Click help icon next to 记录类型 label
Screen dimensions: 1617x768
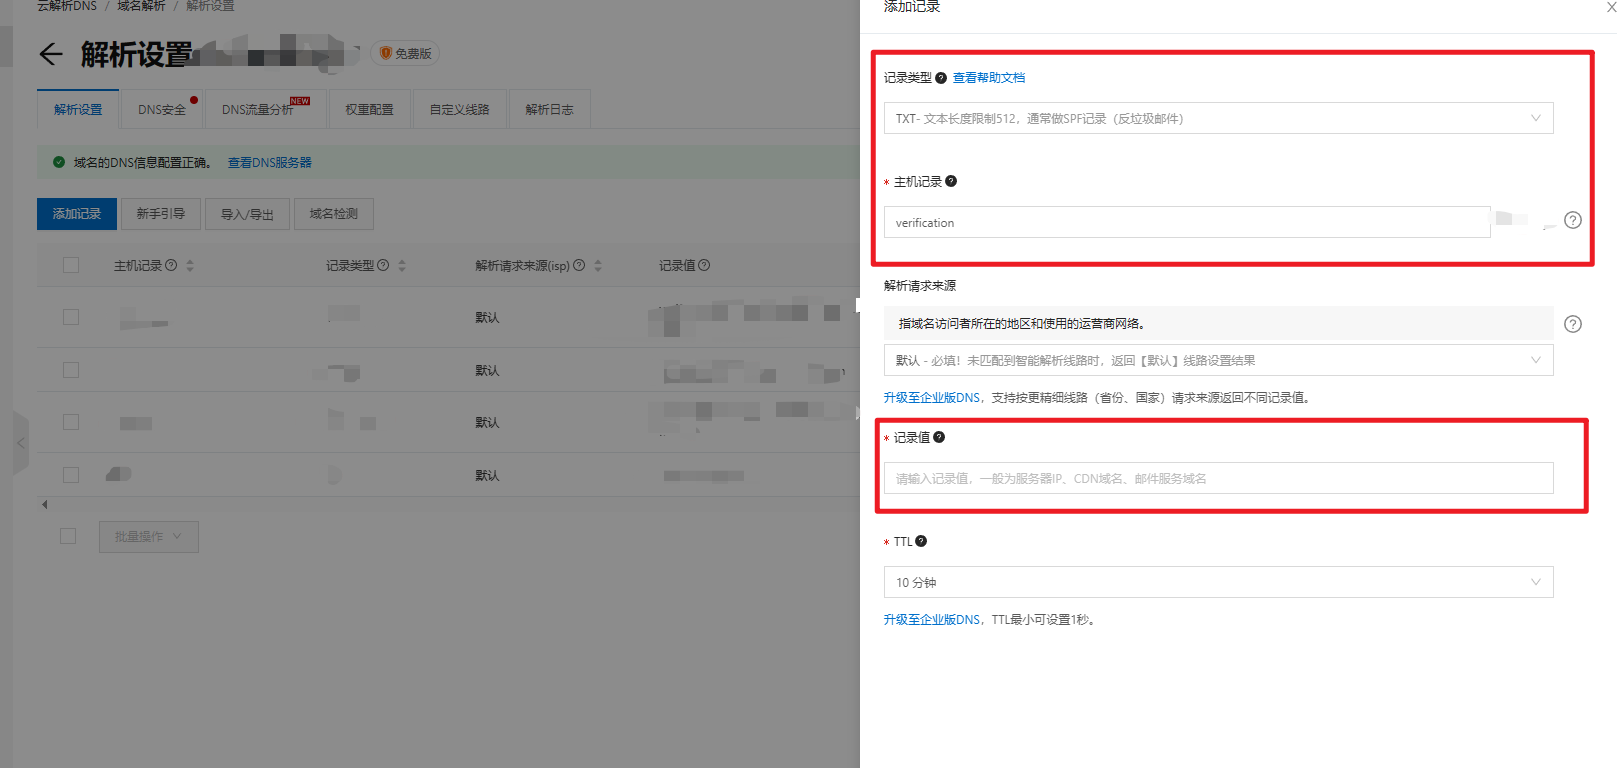(941, 78)
